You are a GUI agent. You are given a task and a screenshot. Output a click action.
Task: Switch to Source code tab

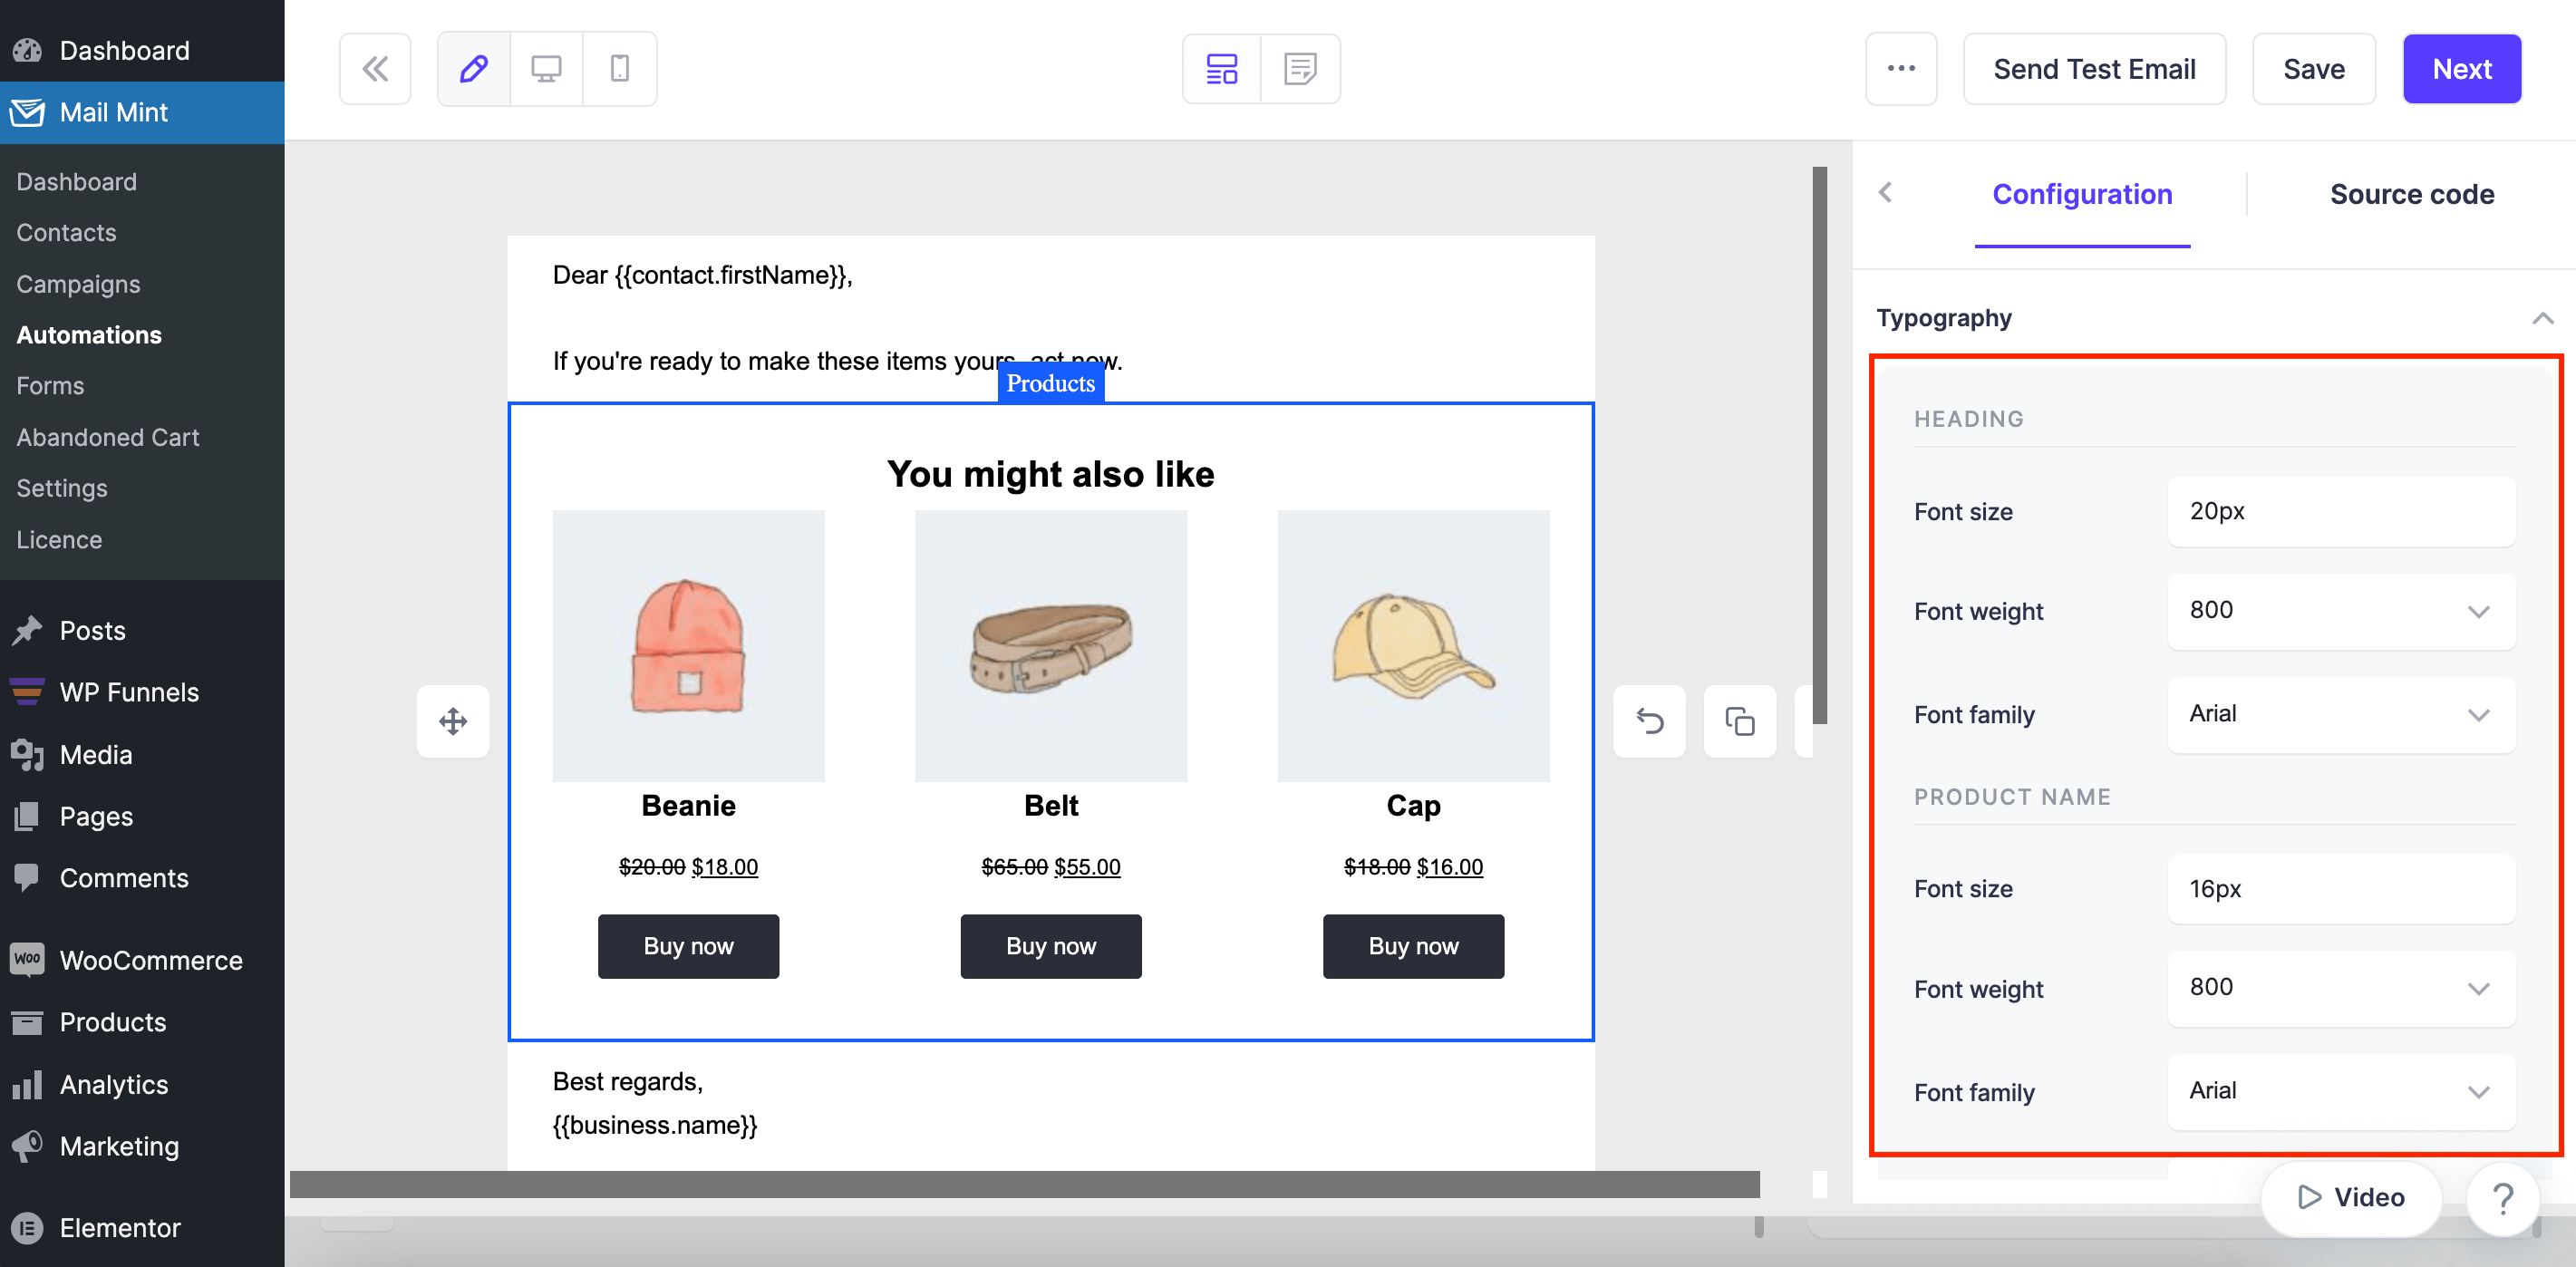2414,192
